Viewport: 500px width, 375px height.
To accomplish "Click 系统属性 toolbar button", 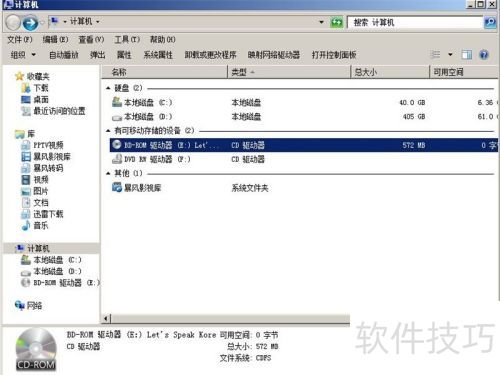I will coord(158,55).
